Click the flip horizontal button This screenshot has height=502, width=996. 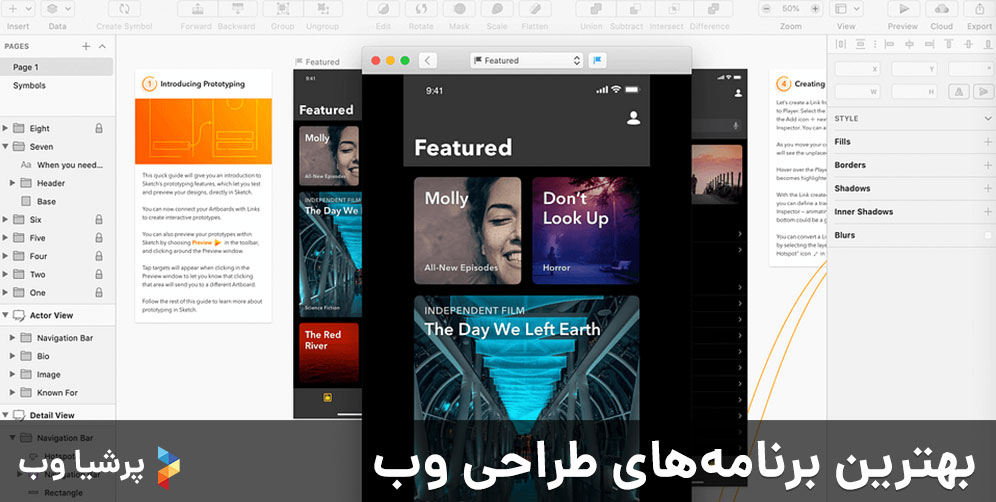pos(959,92)
